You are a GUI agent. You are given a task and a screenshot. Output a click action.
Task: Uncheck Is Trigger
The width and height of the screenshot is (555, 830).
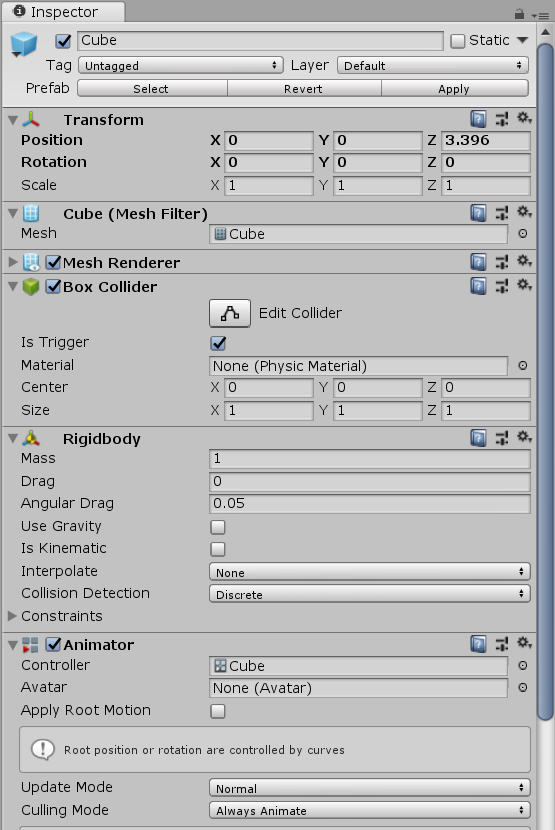pos(218,343)
